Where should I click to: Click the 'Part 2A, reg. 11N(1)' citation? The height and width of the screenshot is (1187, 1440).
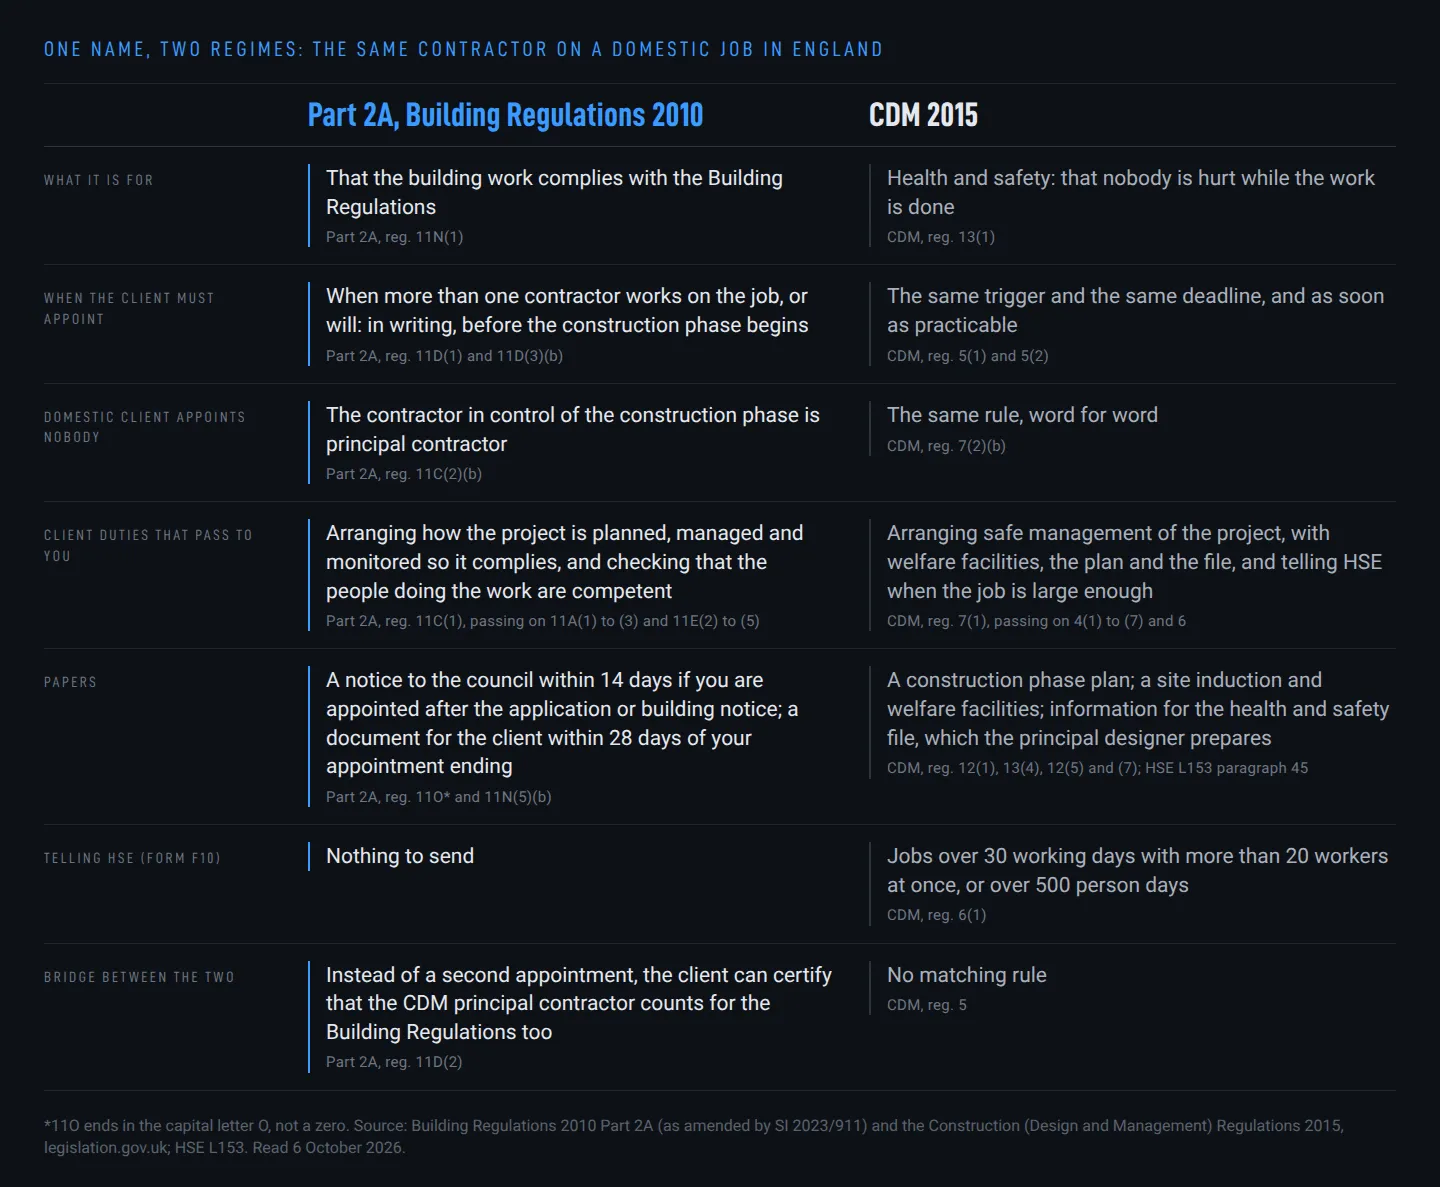click(x=395, y=237)
